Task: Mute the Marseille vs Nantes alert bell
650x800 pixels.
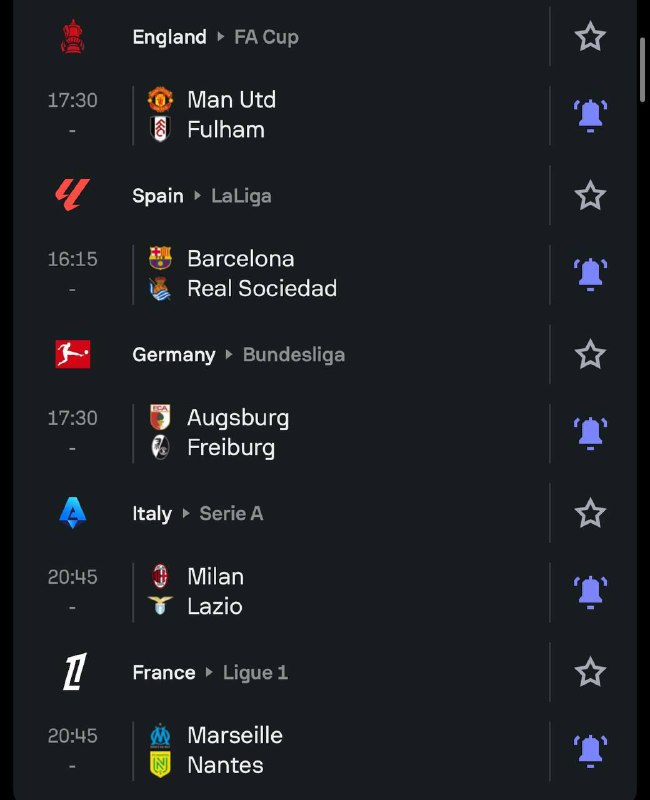Action: [590, 751]
